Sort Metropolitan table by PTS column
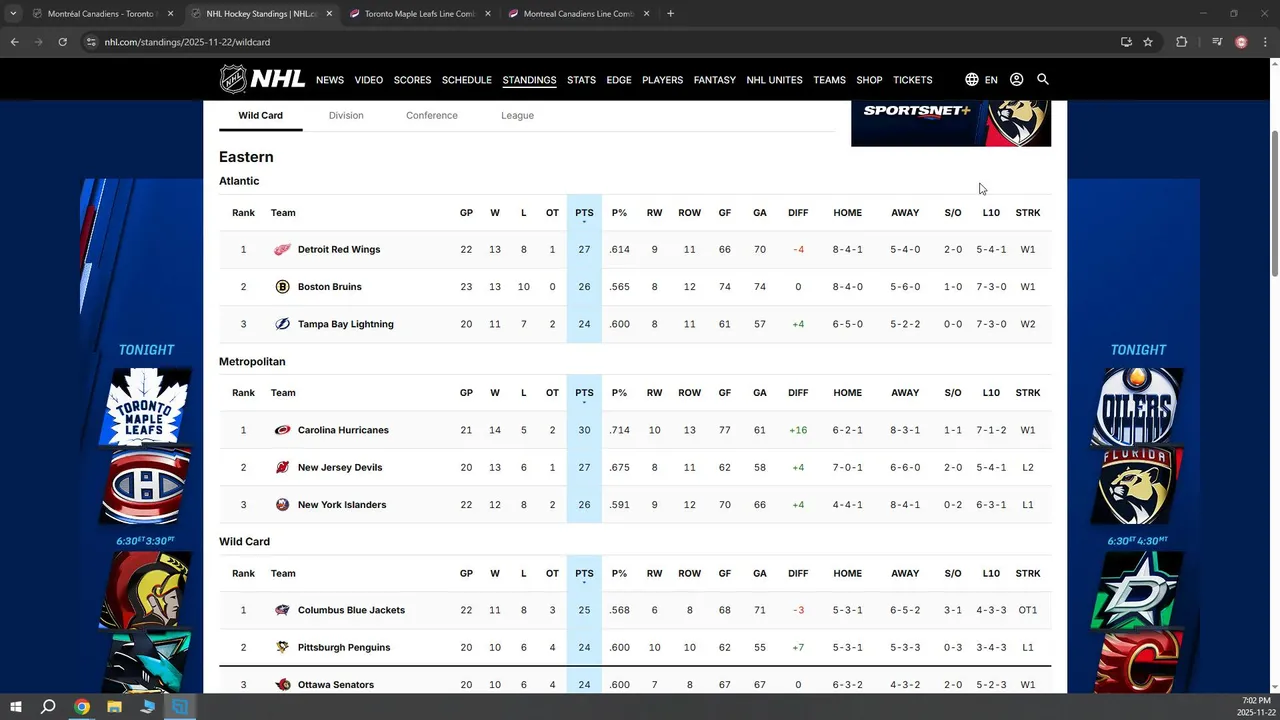 (x=584, y=393)
